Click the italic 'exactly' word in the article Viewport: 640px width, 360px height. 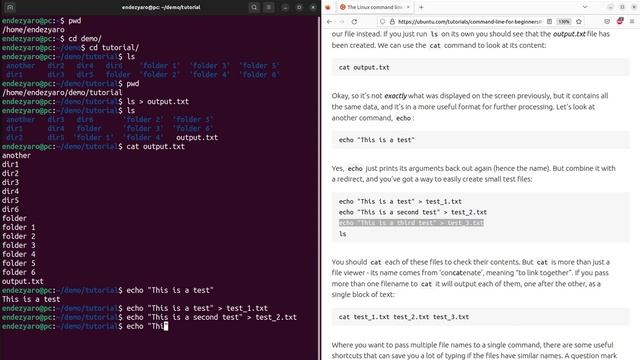396,96
